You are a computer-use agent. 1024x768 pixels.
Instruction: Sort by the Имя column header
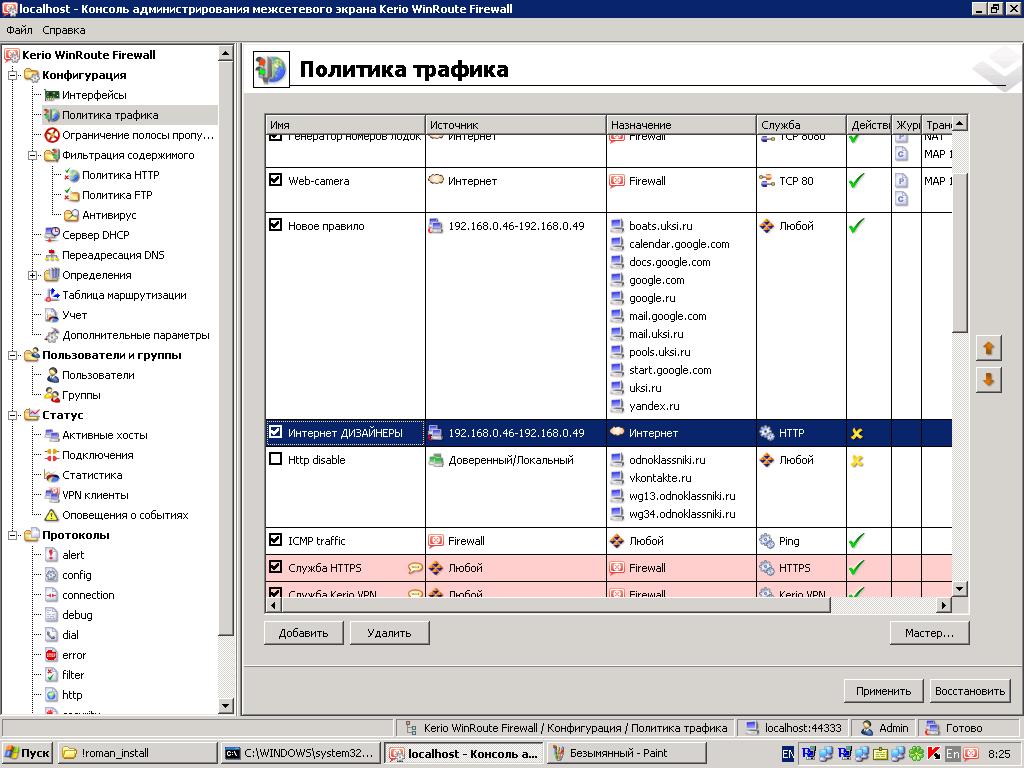(x=345, y=124)
